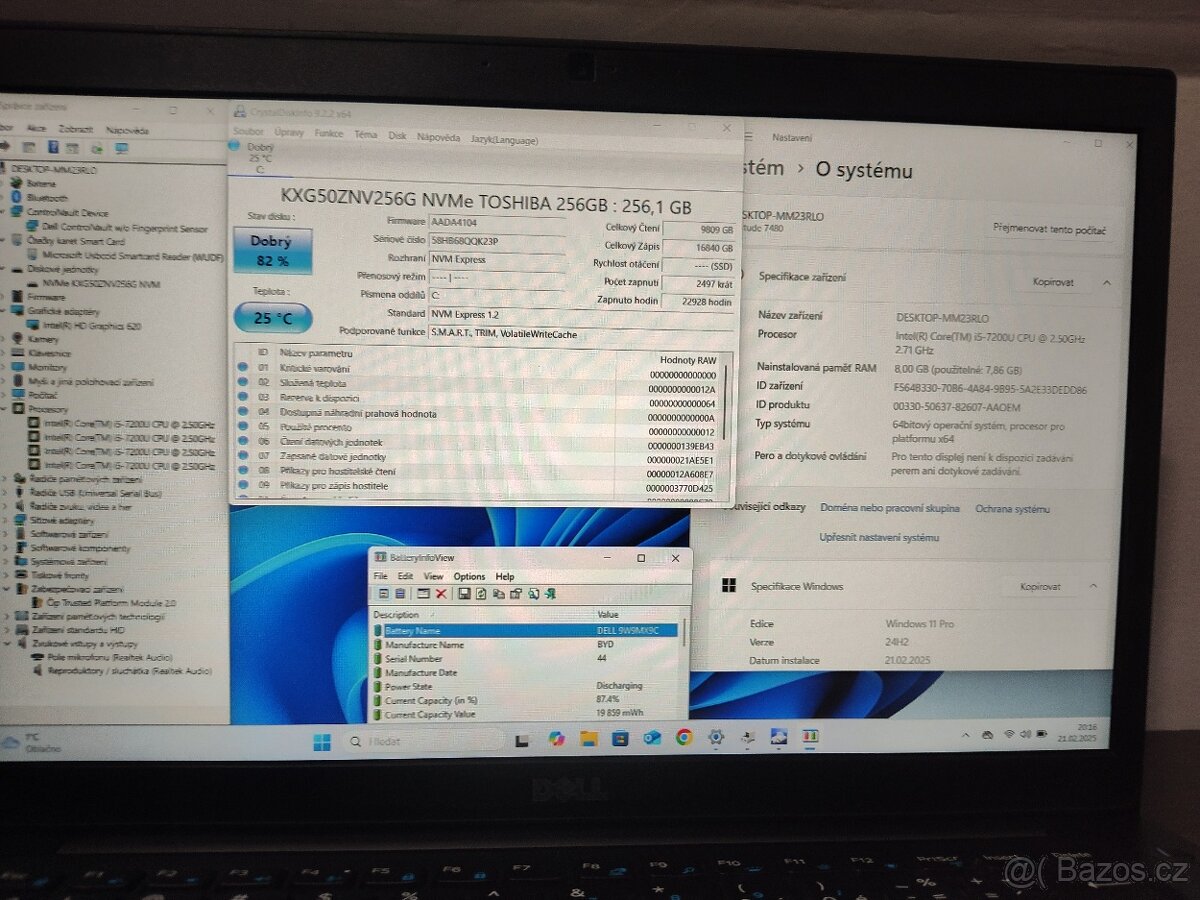Click the red X delete icon in BatteryInfoView
This screenshot has height=900, width=1200.
(441, 593)
